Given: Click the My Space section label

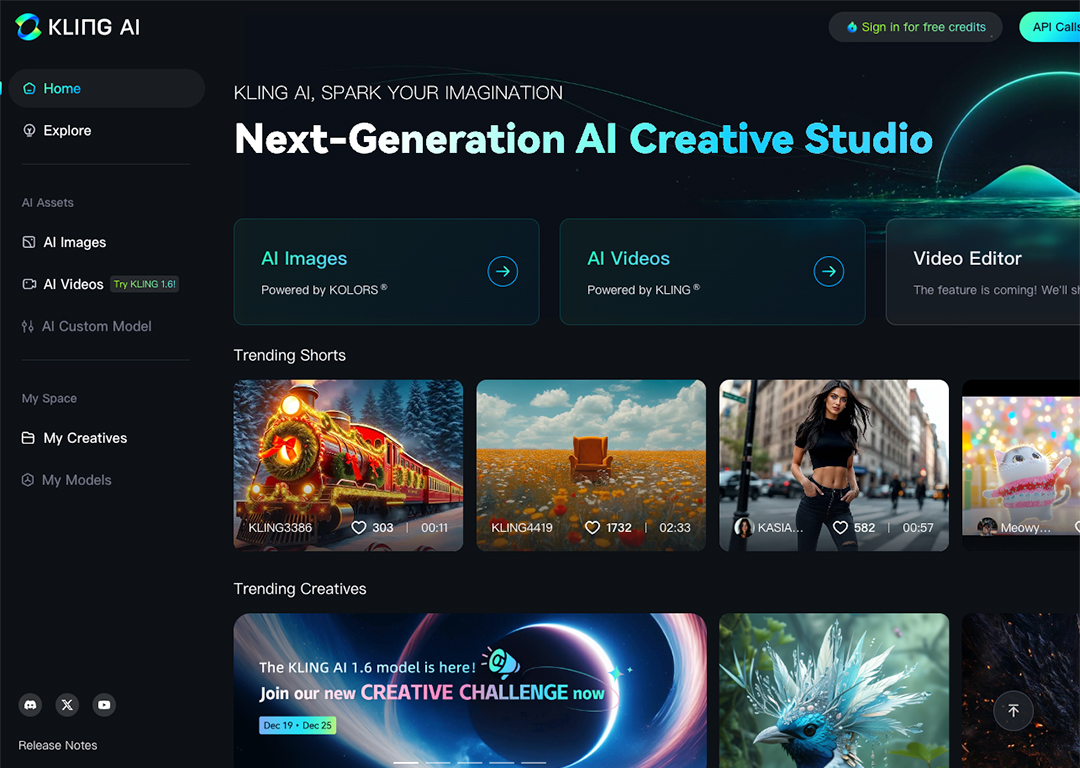Looking at the screenshot, I should click(49, 398).
